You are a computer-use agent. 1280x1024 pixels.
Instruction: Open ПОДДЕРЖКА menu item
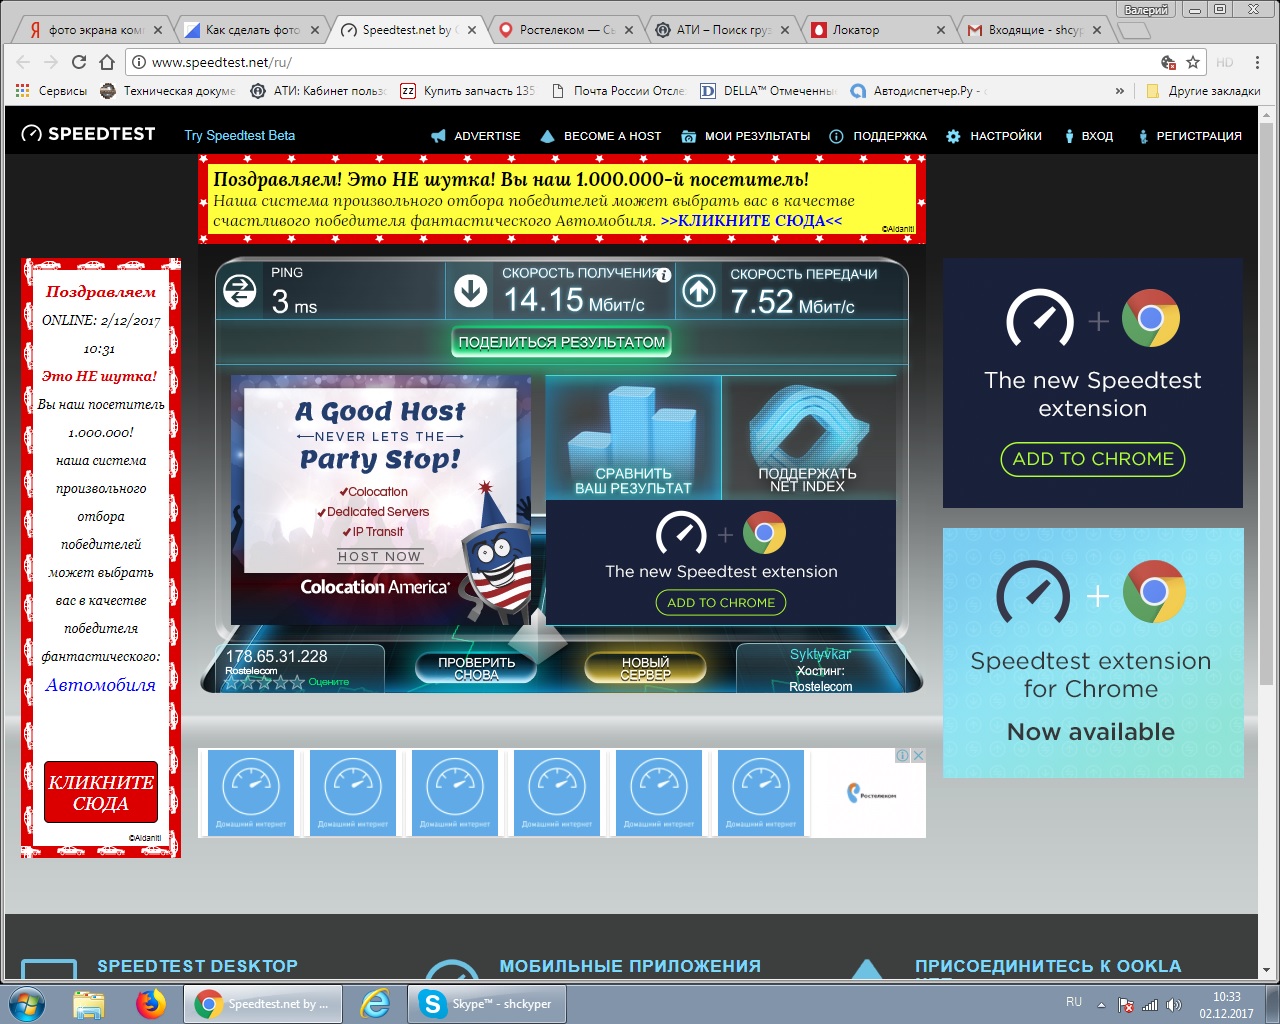pyautogui.click(x=878, y=136)
